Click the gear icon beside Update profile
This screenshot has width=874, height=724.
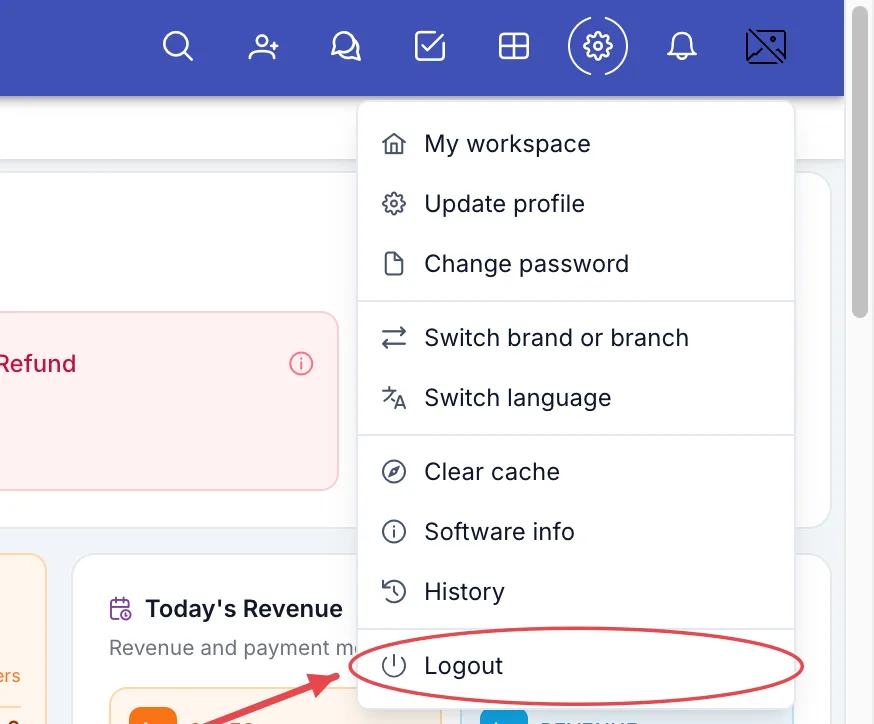(x=394, y=203)
